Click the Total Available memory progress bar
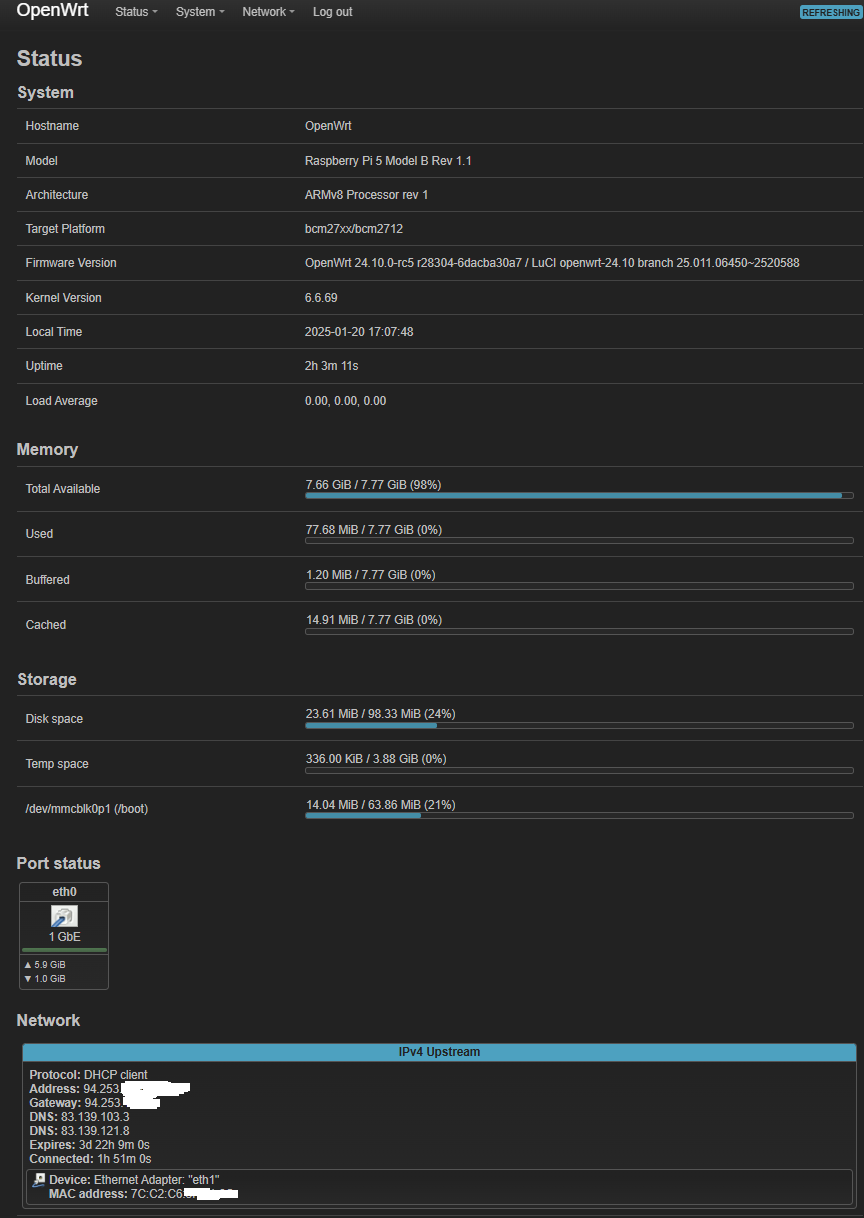The width and height of the screenshot is (864, 1218). 579,495
